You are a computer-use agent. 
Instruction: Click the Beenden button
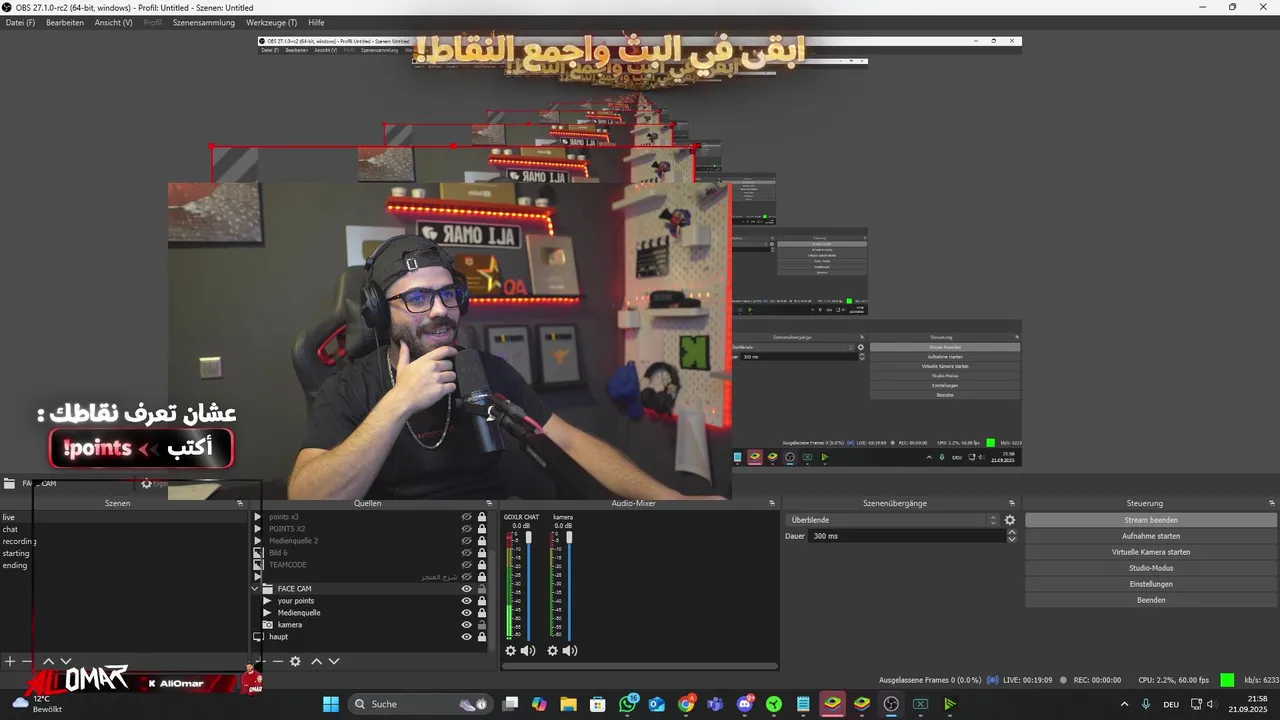click(x=1151, y=600)
